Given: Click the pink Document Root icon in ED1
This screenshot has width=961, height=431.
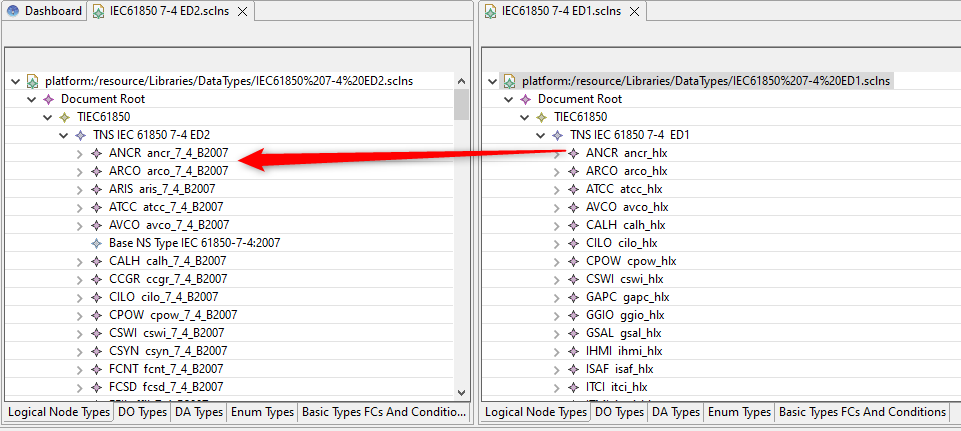Looking at the screenshot, I should click(525, 99).
